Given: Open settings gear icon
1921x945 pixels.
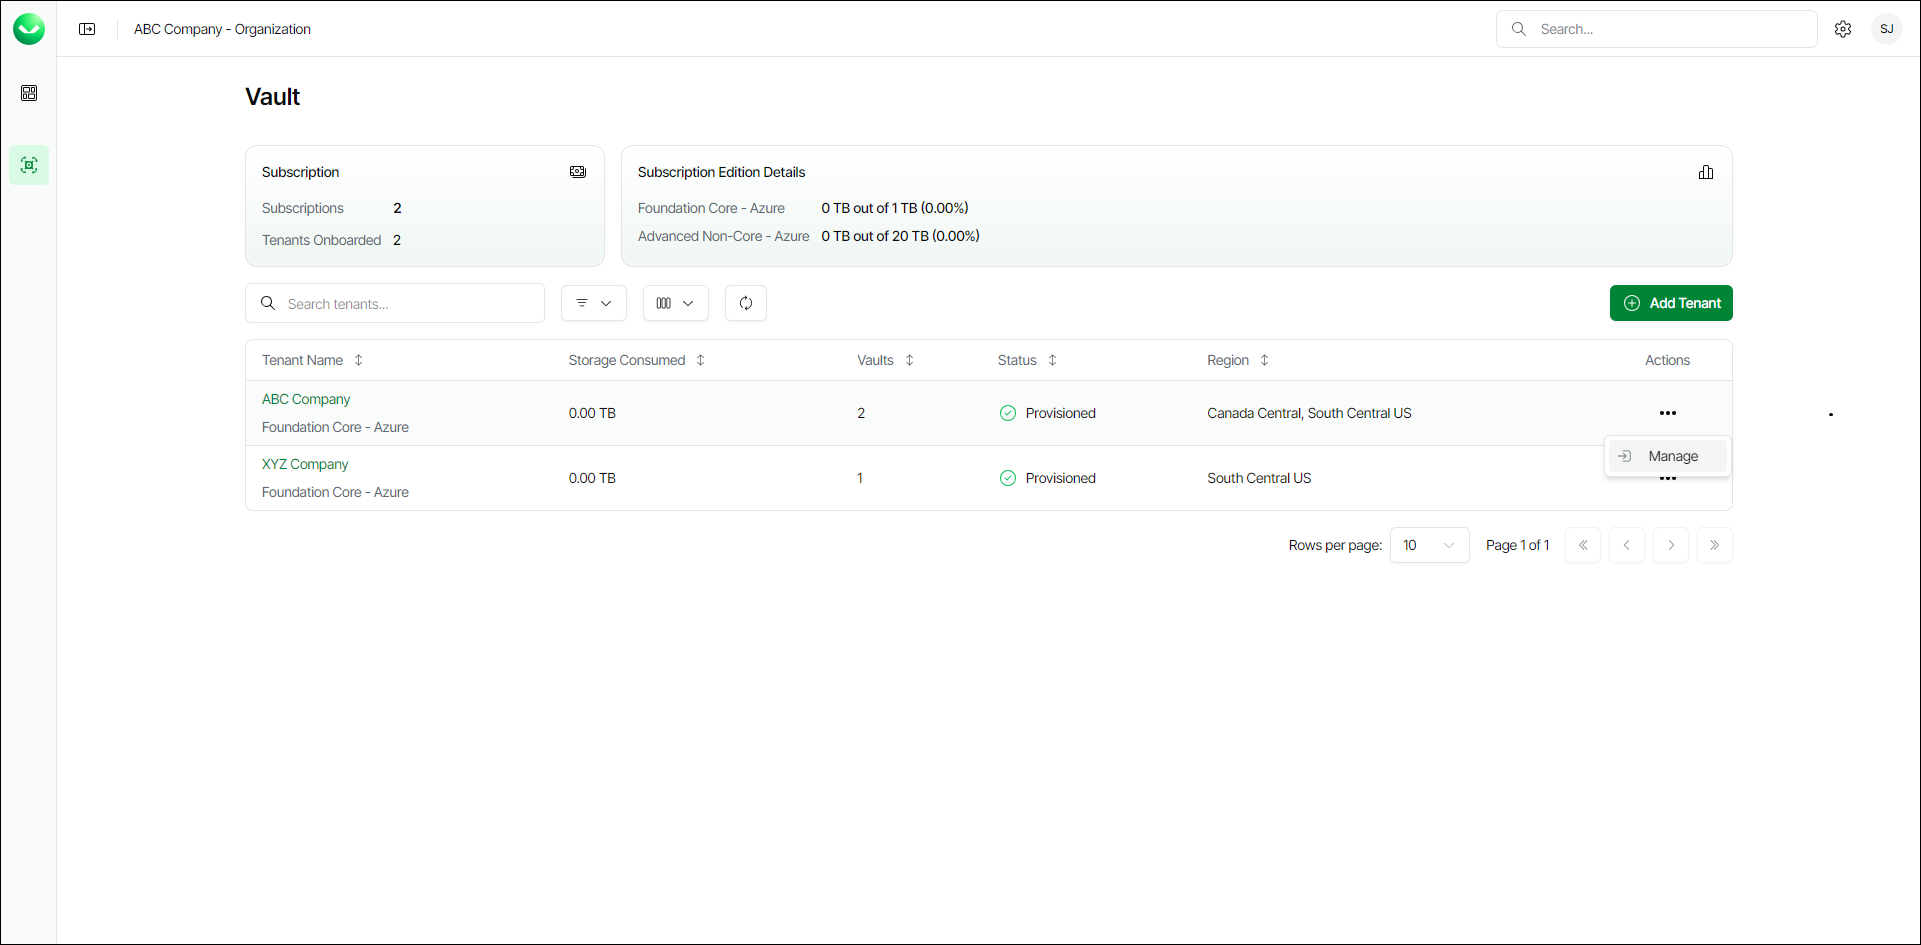Looking at the screenshot, I should (x=1843, y=29).
